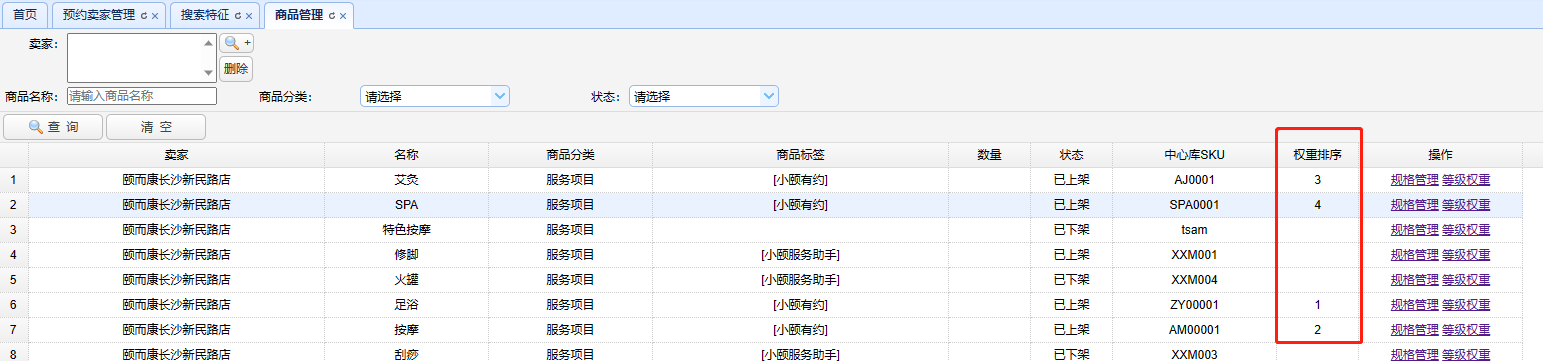Image resolution: width=1543 pixels, height=361 pixels.
Task: Open 等级权重 for the 足浴 row
Action: (1466, 305)
